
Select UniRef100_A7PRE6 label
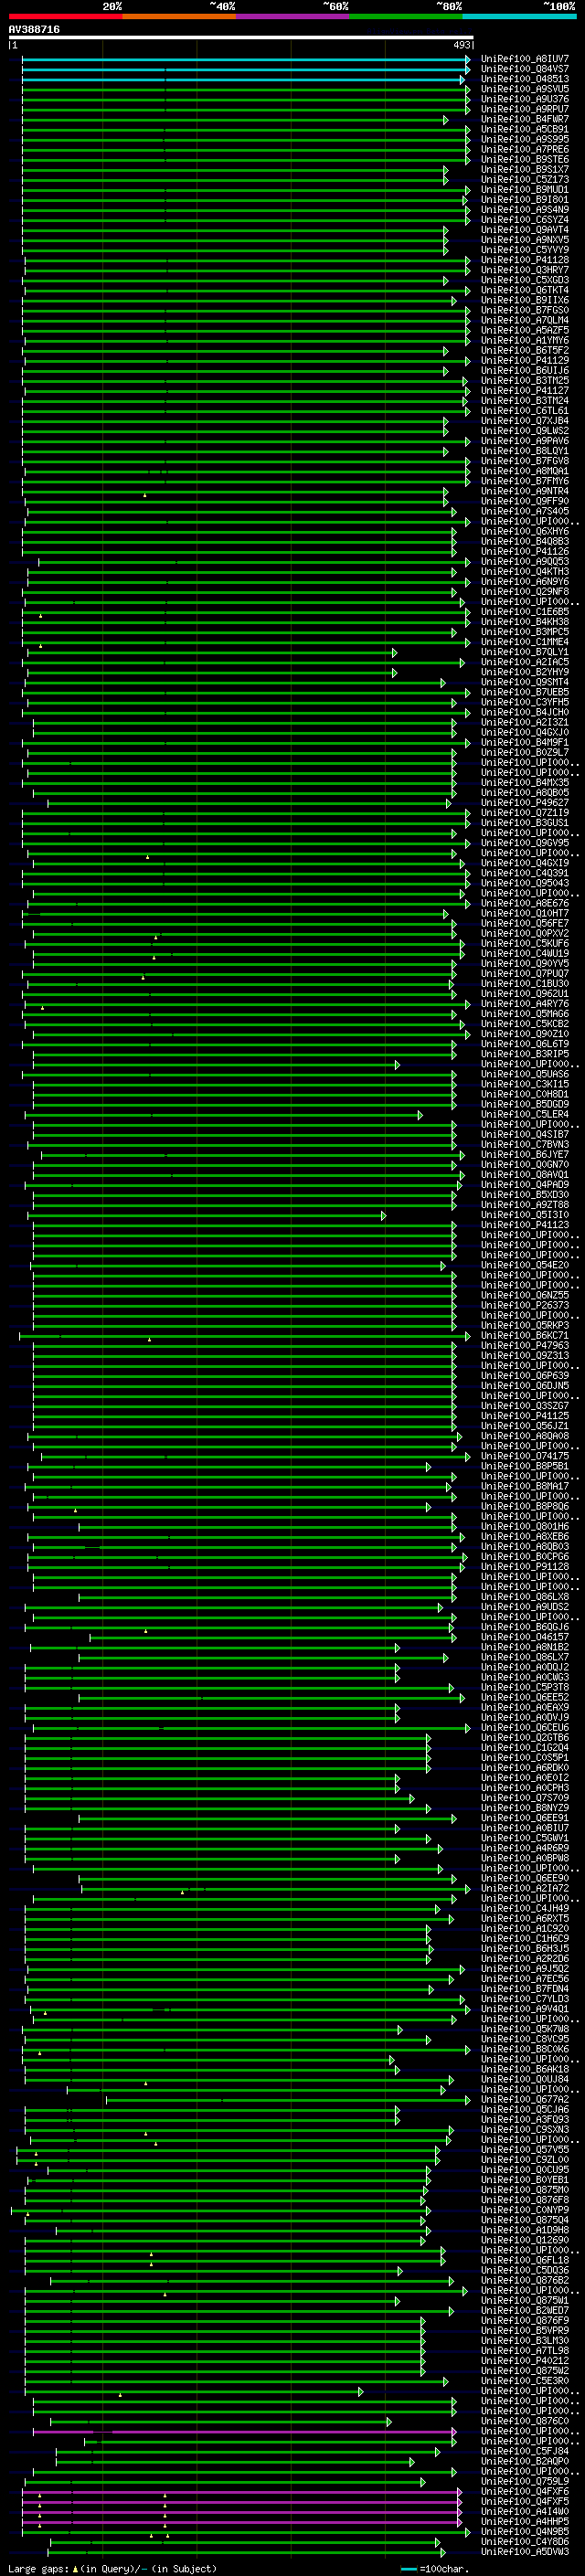click(x=525, y=149)
